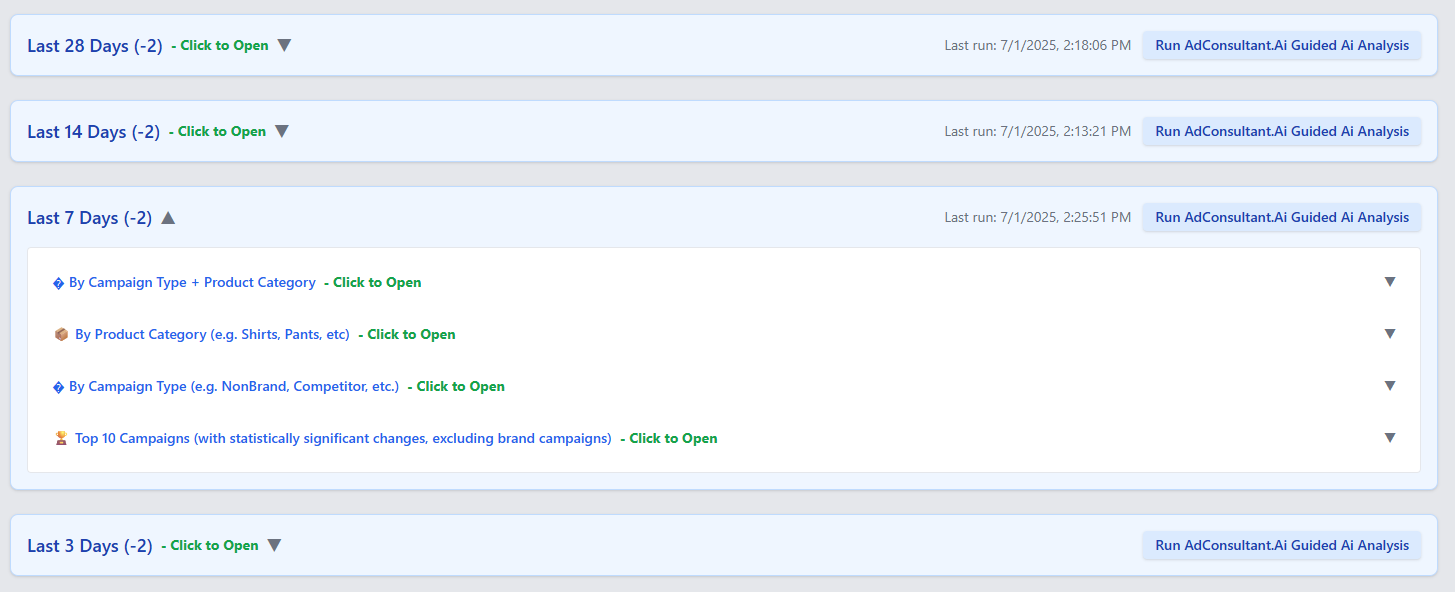Run Guided Ai Analysis for Last 14 Days
Screen dimensions: 1455x592
tap(1281, 131)
